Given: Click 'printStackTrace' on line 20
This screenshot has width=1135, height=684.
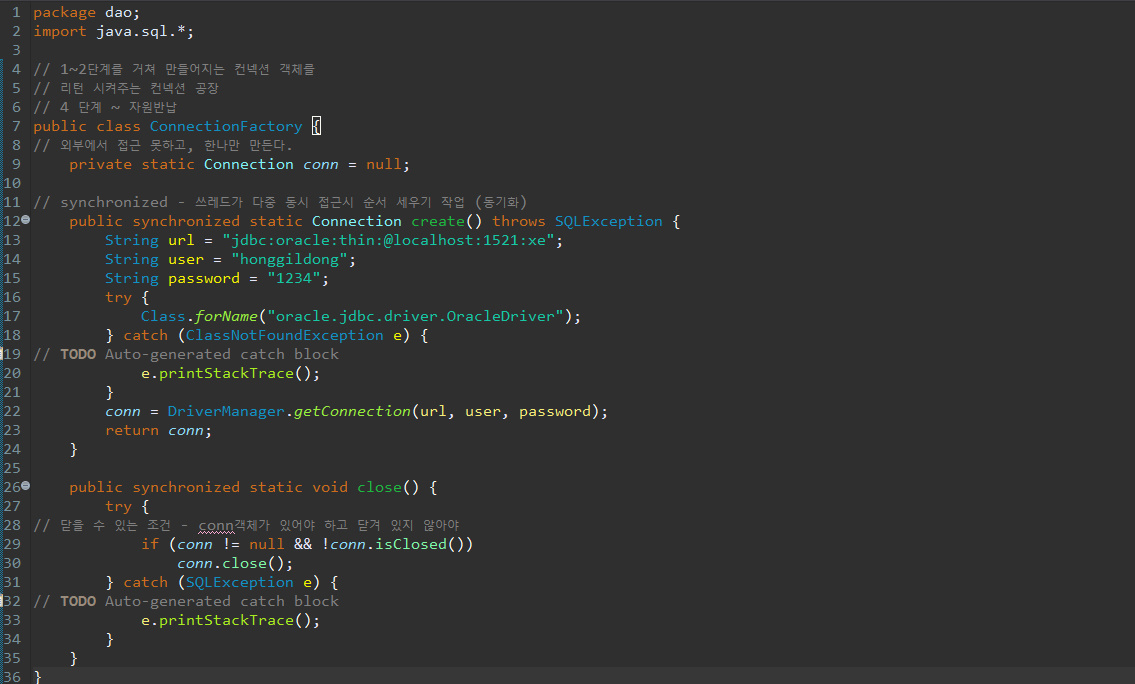Looking at the screenshot, I should [x=227, y=373].
